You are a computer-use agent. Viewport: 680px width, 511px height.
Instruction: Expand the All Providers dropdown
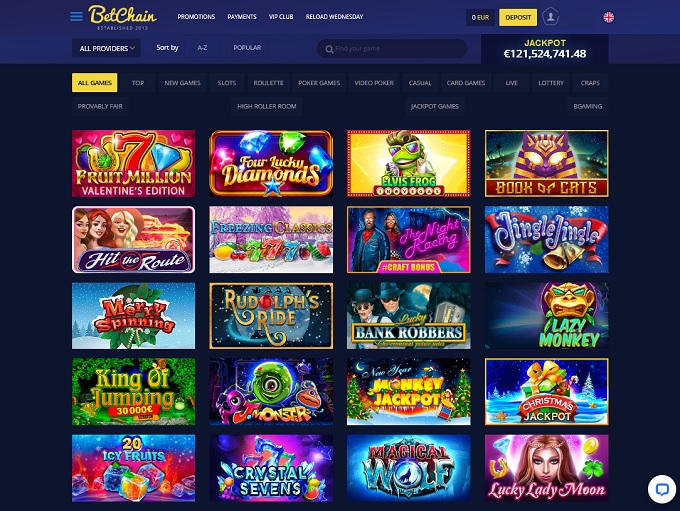(106, 48)
